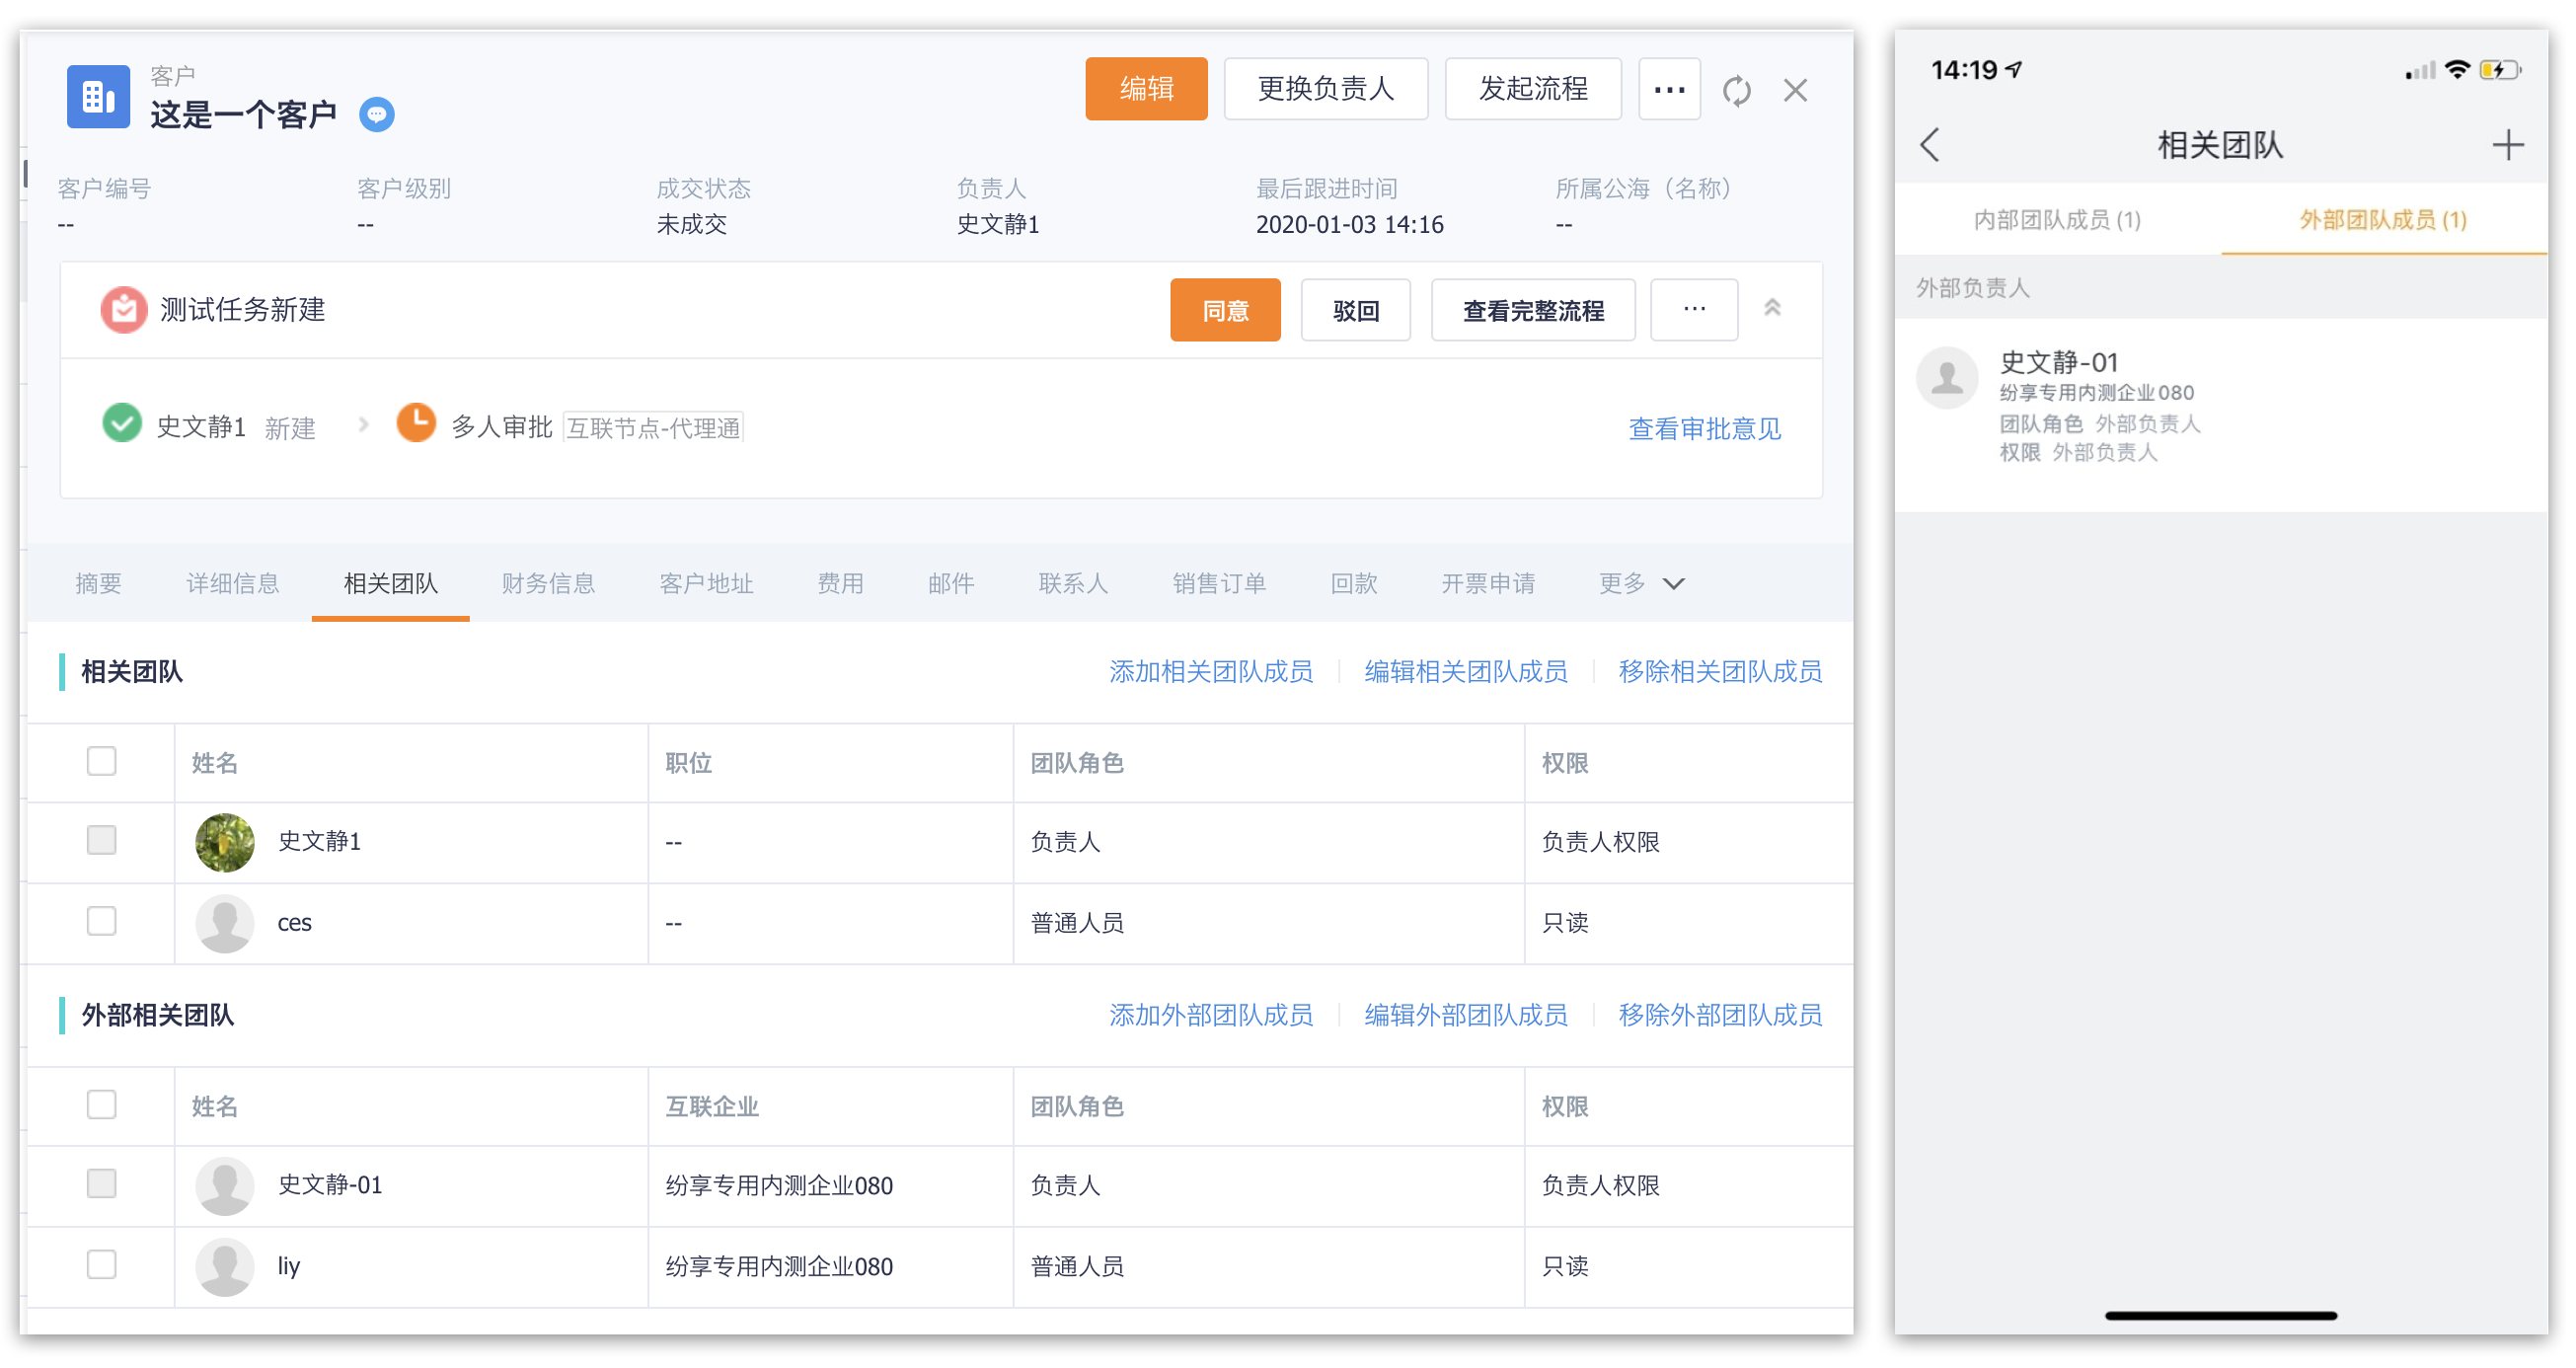Click the liy member avatar
The width and height of the screenshot is (2576, 1368).
224,1267
